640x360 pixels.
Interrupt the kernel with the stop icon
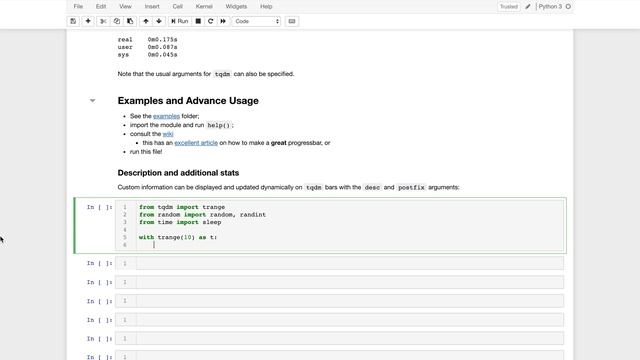coord(198,21)
